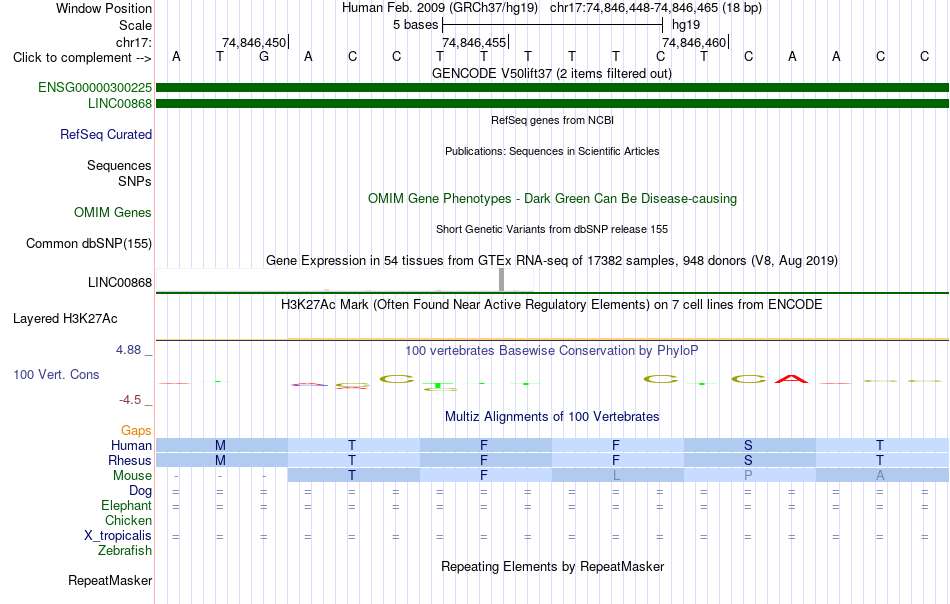The width and height of the screenshot is (950, 604).
Task: Click the gray GTEx expression bar
Action: coord(502,280)
